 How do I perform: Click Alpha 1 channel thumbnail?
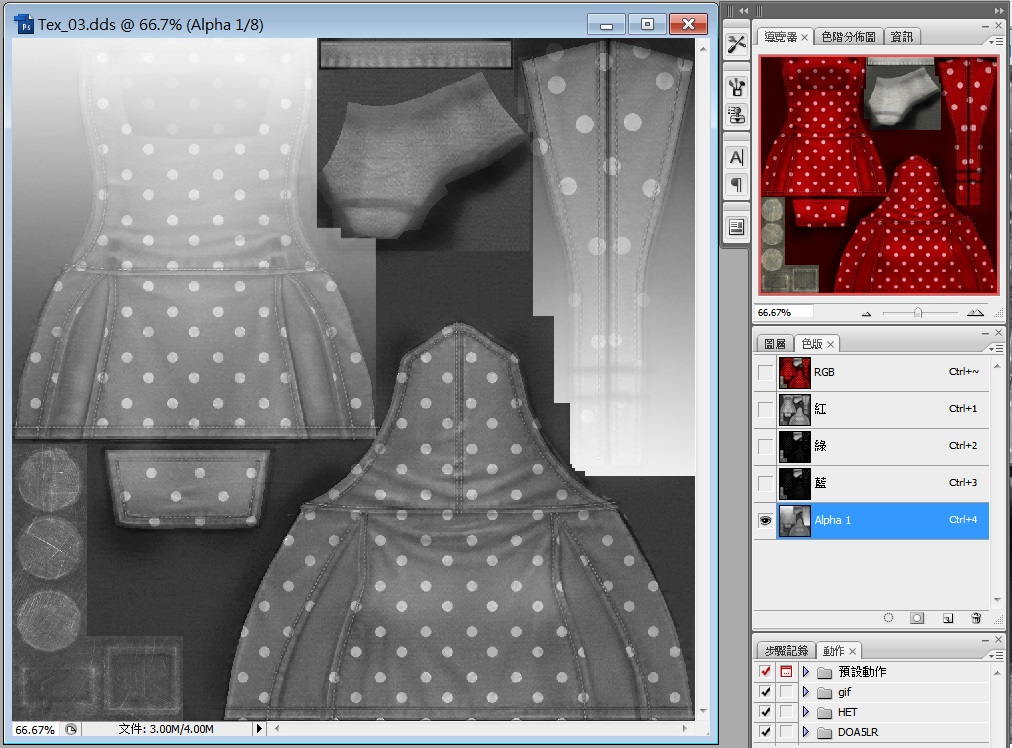point(794,520)
